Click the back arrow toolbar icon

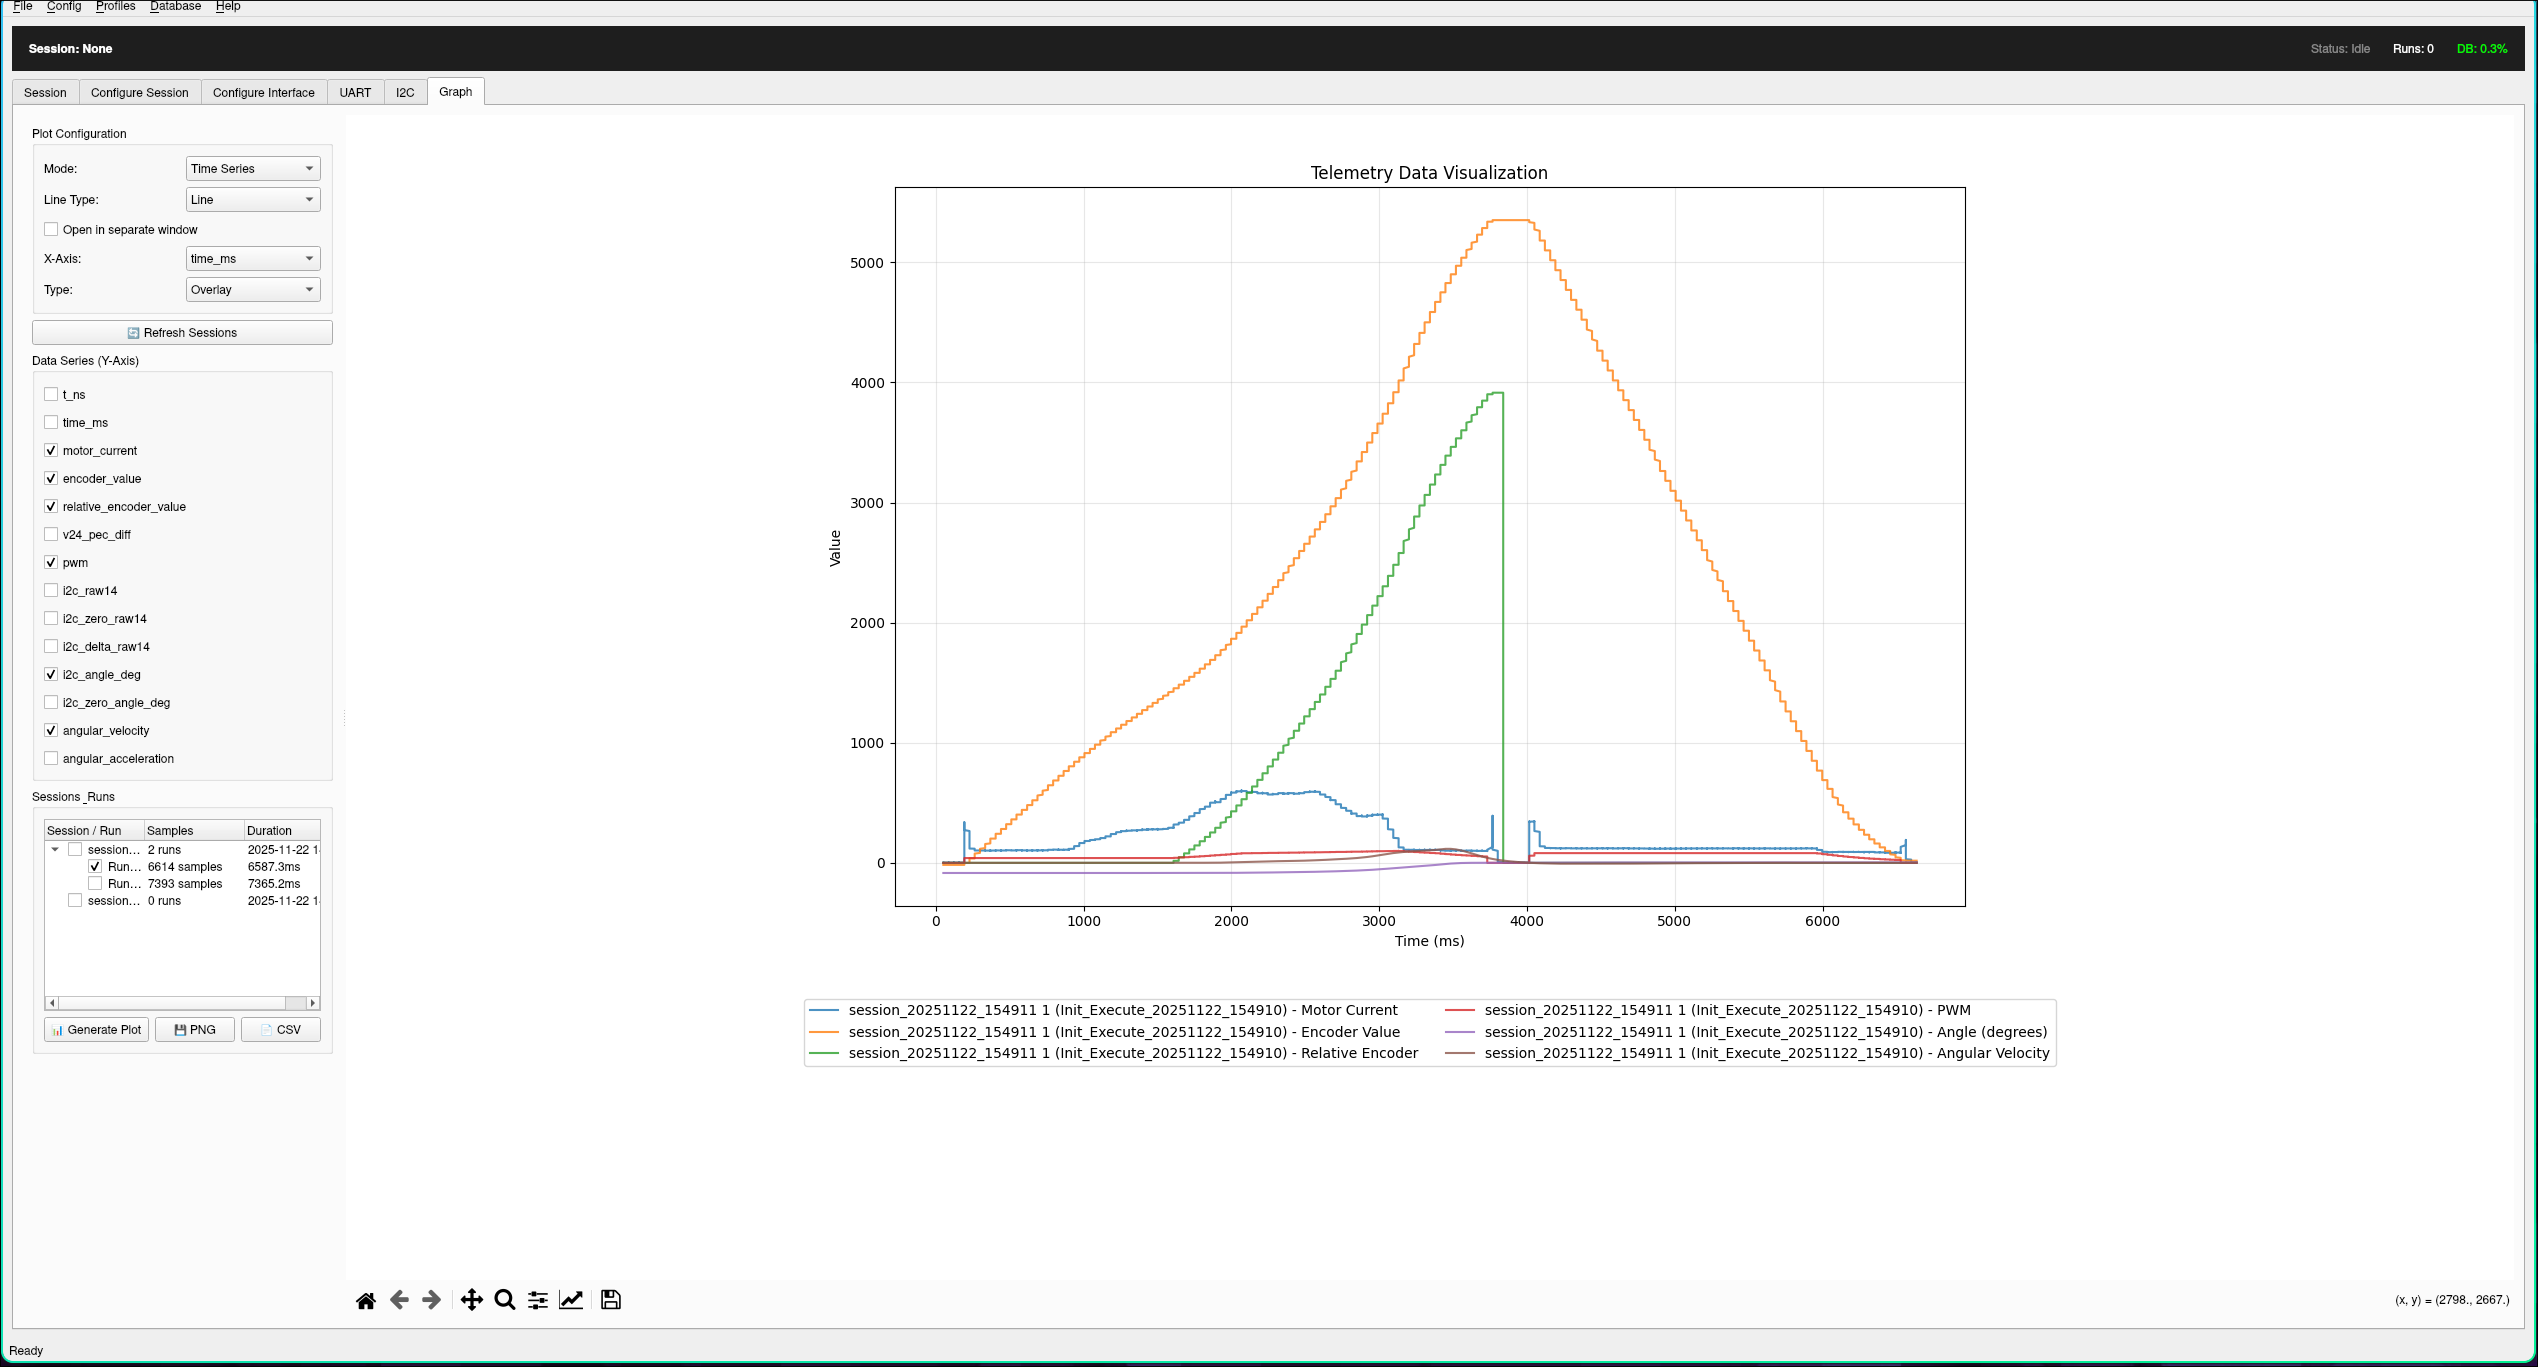[399, 1300]
